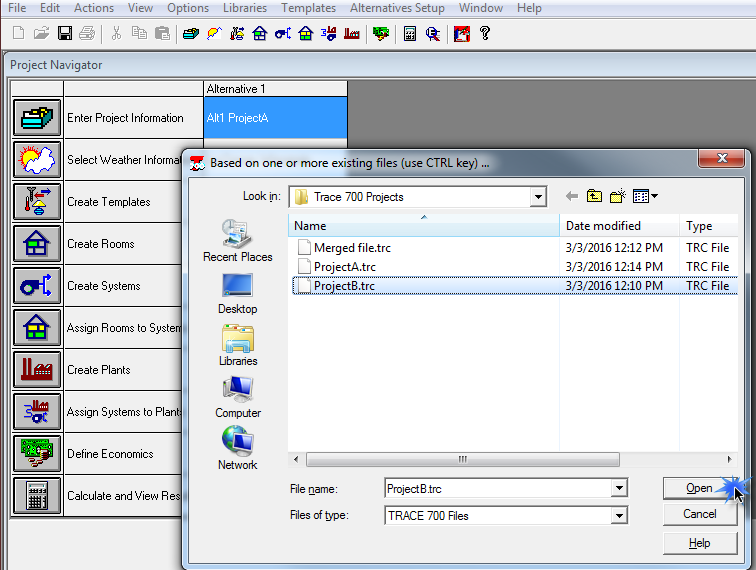Click Define Economics navigator button
The image size is (756, 570).
pyautogui.click(x=37, y=453)
